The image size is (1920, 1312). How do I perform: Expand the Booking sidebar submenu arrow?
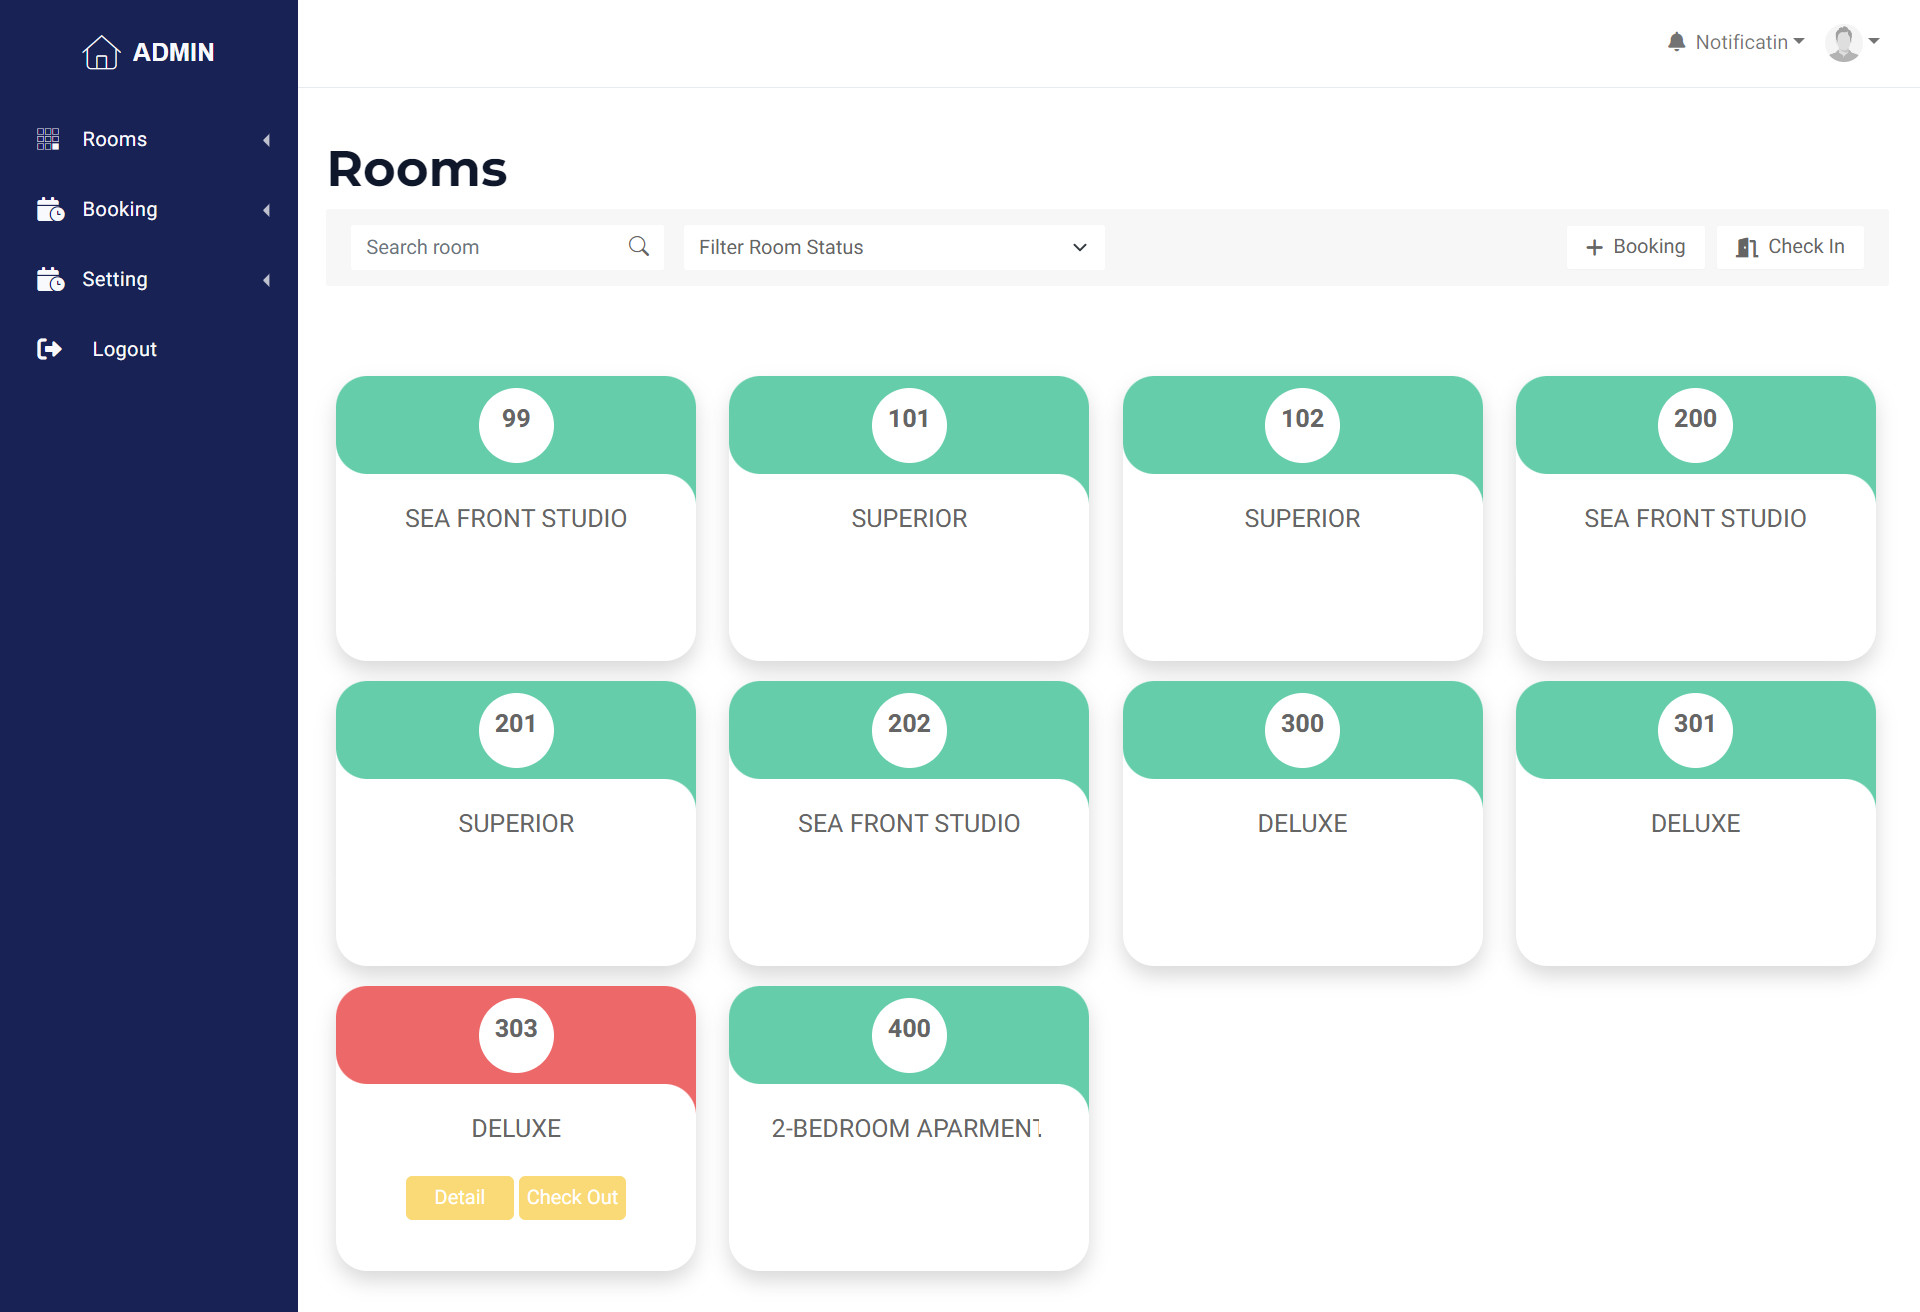pos(266,210)
